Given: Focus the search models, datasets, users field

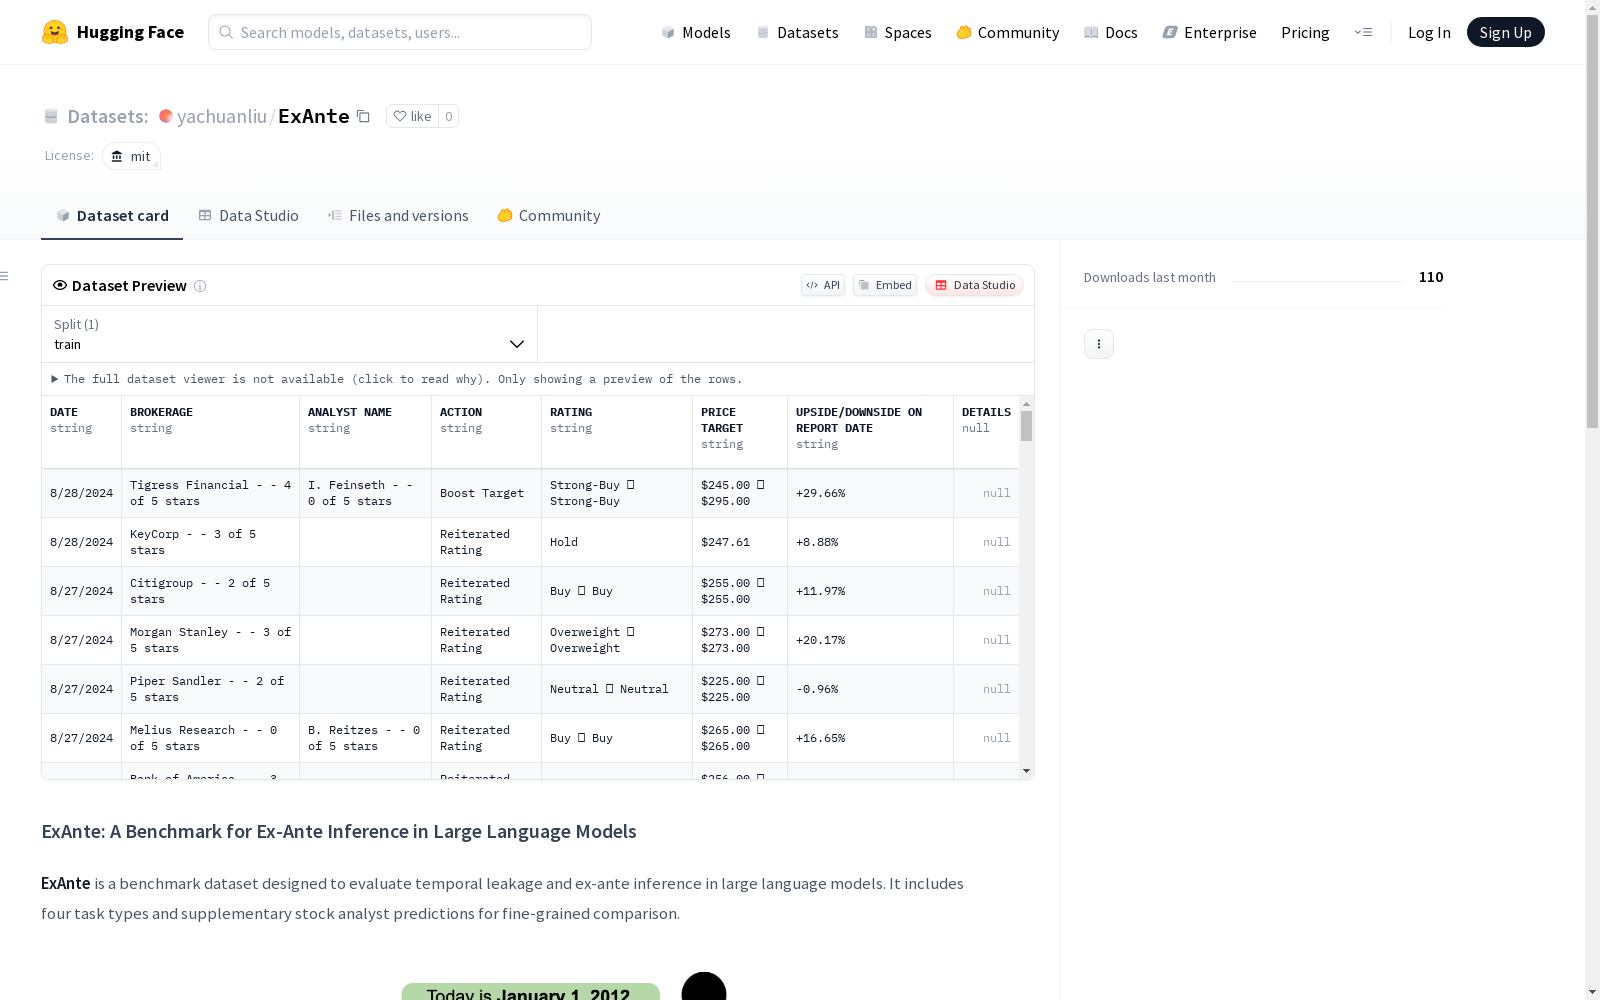Looking at the screenshot, I should tap(400, 32).
